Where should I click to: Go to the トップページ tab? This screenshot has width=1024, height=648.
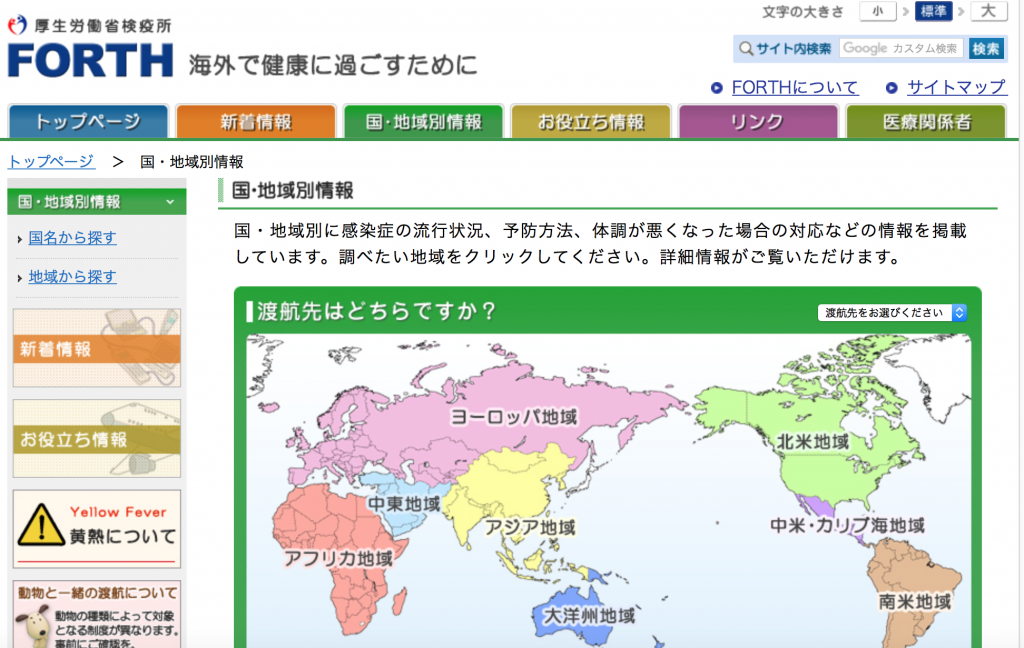coord(88,122)
